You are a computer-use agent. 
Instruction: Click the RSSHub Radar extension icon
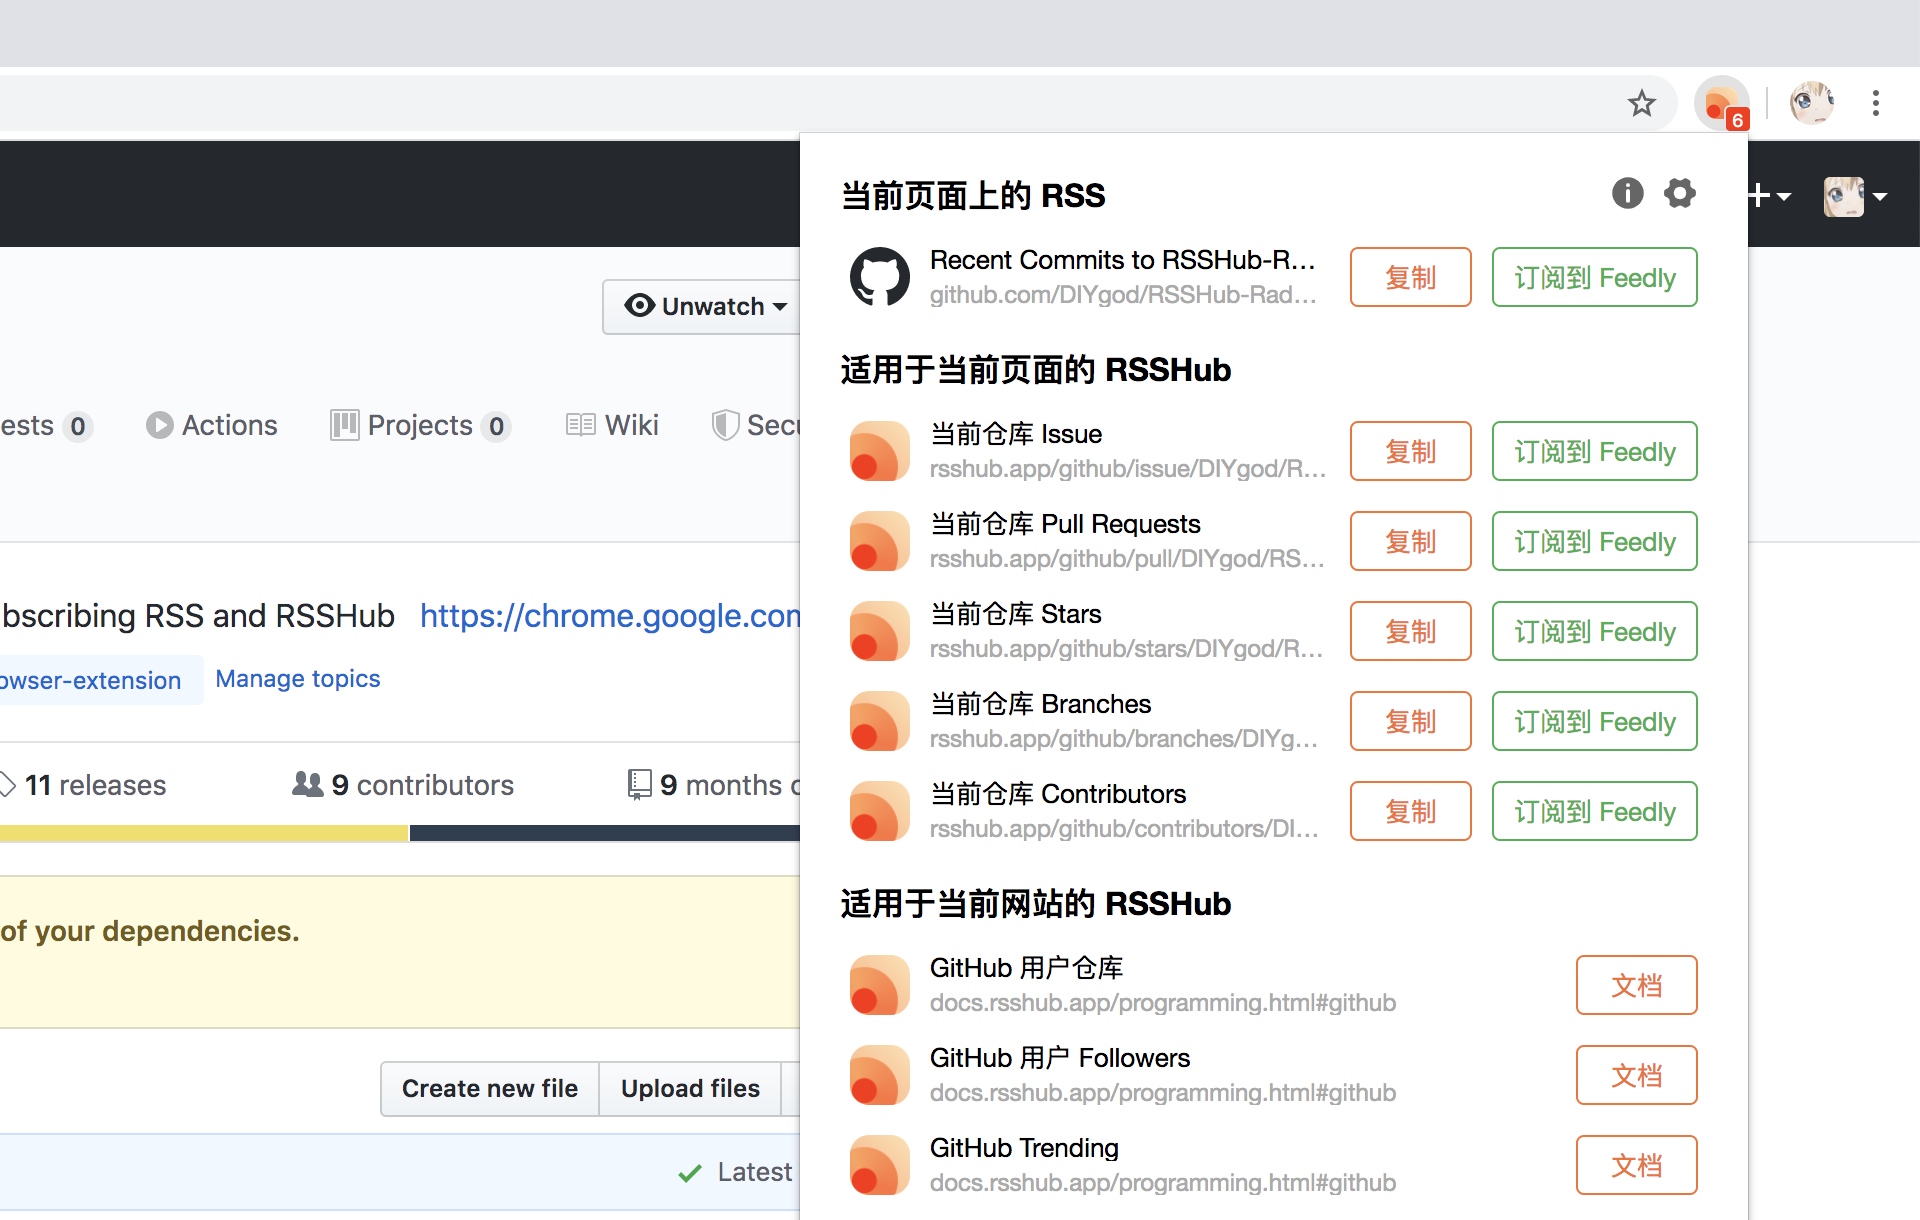tap(1720, 103)
